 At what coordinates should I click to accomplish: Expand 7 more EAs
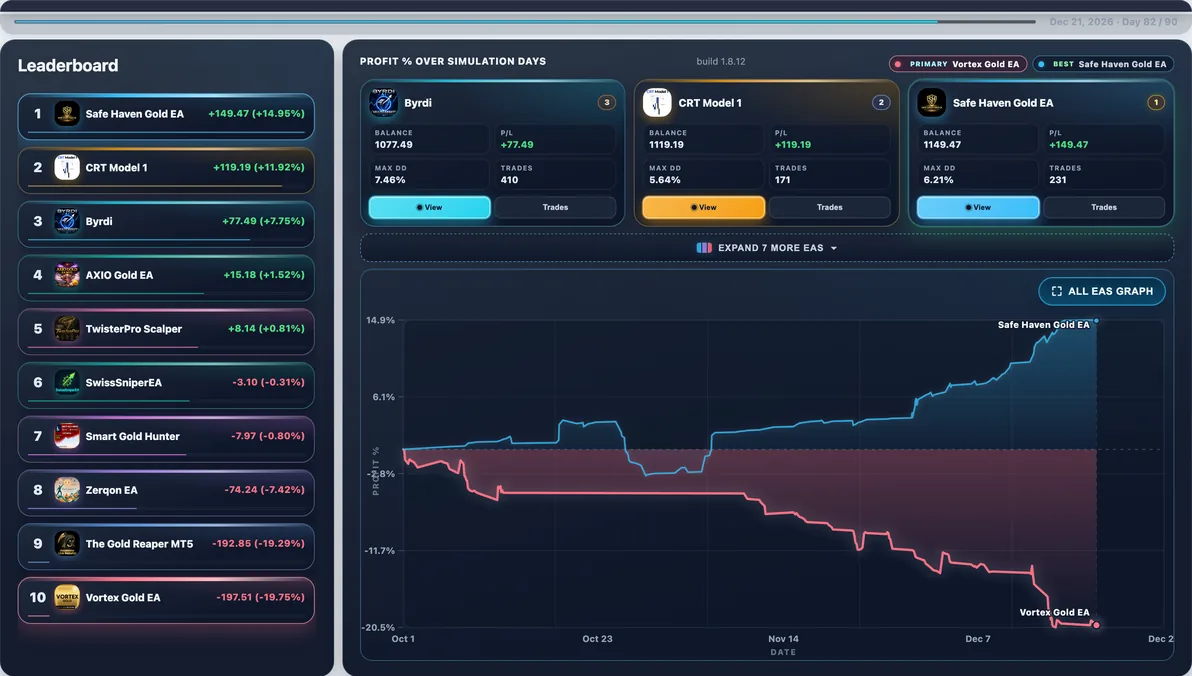click(x=767, y=248)
